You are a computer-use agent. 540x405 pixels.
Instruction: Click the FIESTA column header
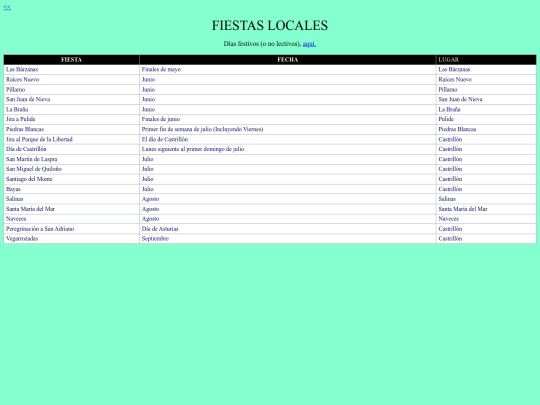pyautogui.click(x=71, y=60)
